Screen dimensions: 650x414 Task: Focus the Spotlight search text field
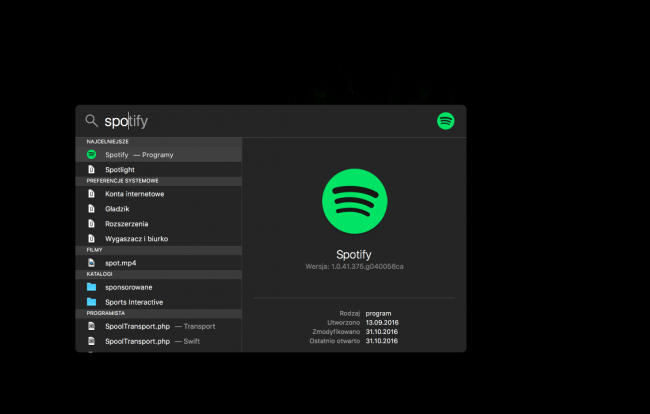265,121
